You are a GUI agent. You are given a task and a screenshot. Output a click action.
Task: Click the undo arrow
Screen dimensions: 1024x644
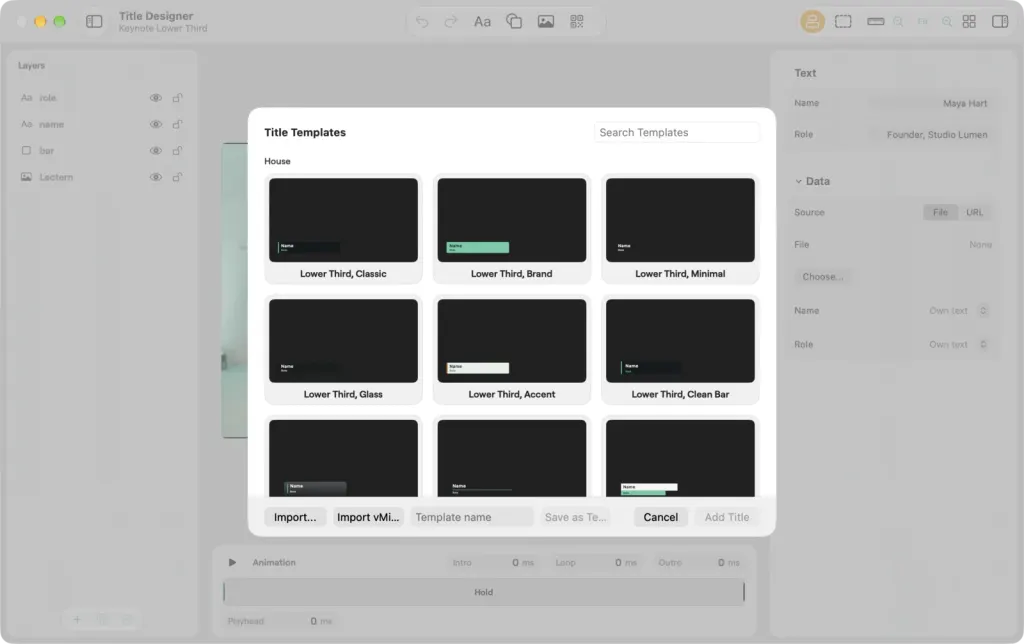pos(422,22)
